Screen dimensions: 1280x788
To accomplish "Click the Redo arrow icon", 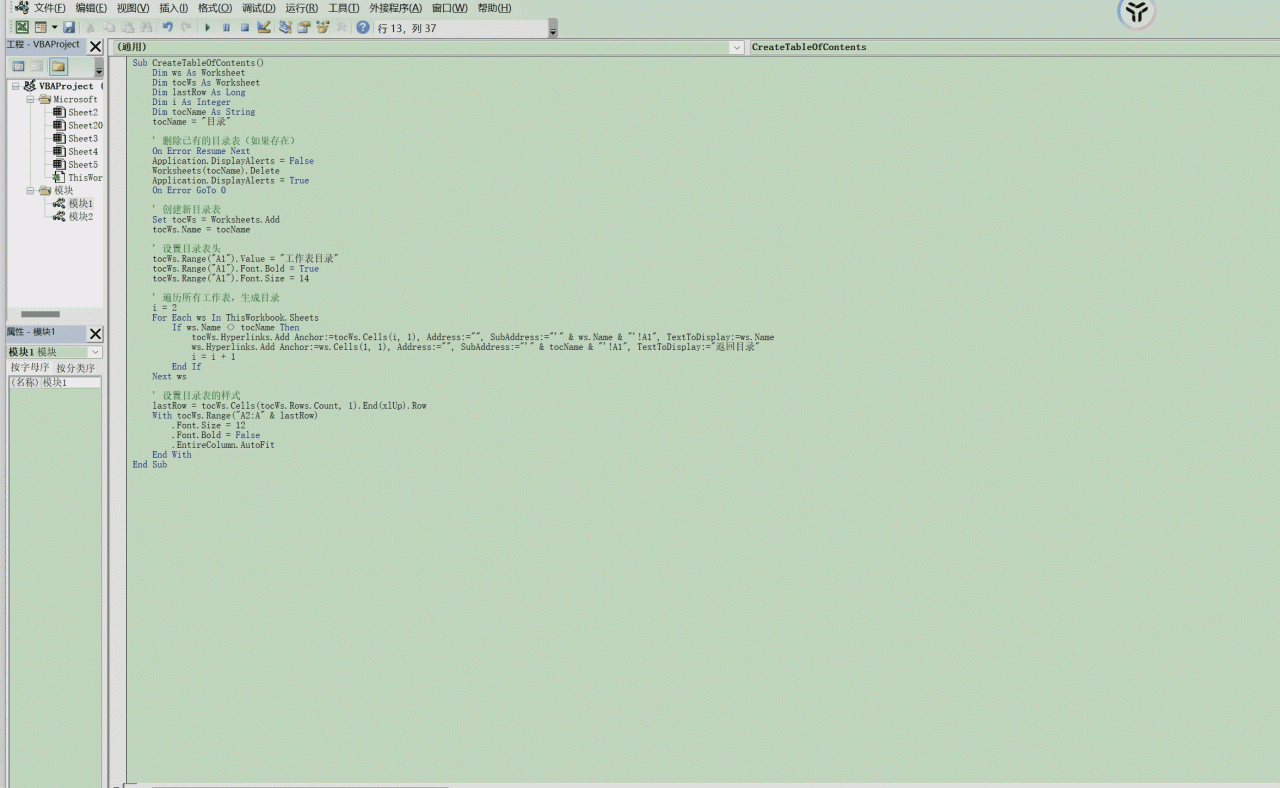I will coord(186,28).
